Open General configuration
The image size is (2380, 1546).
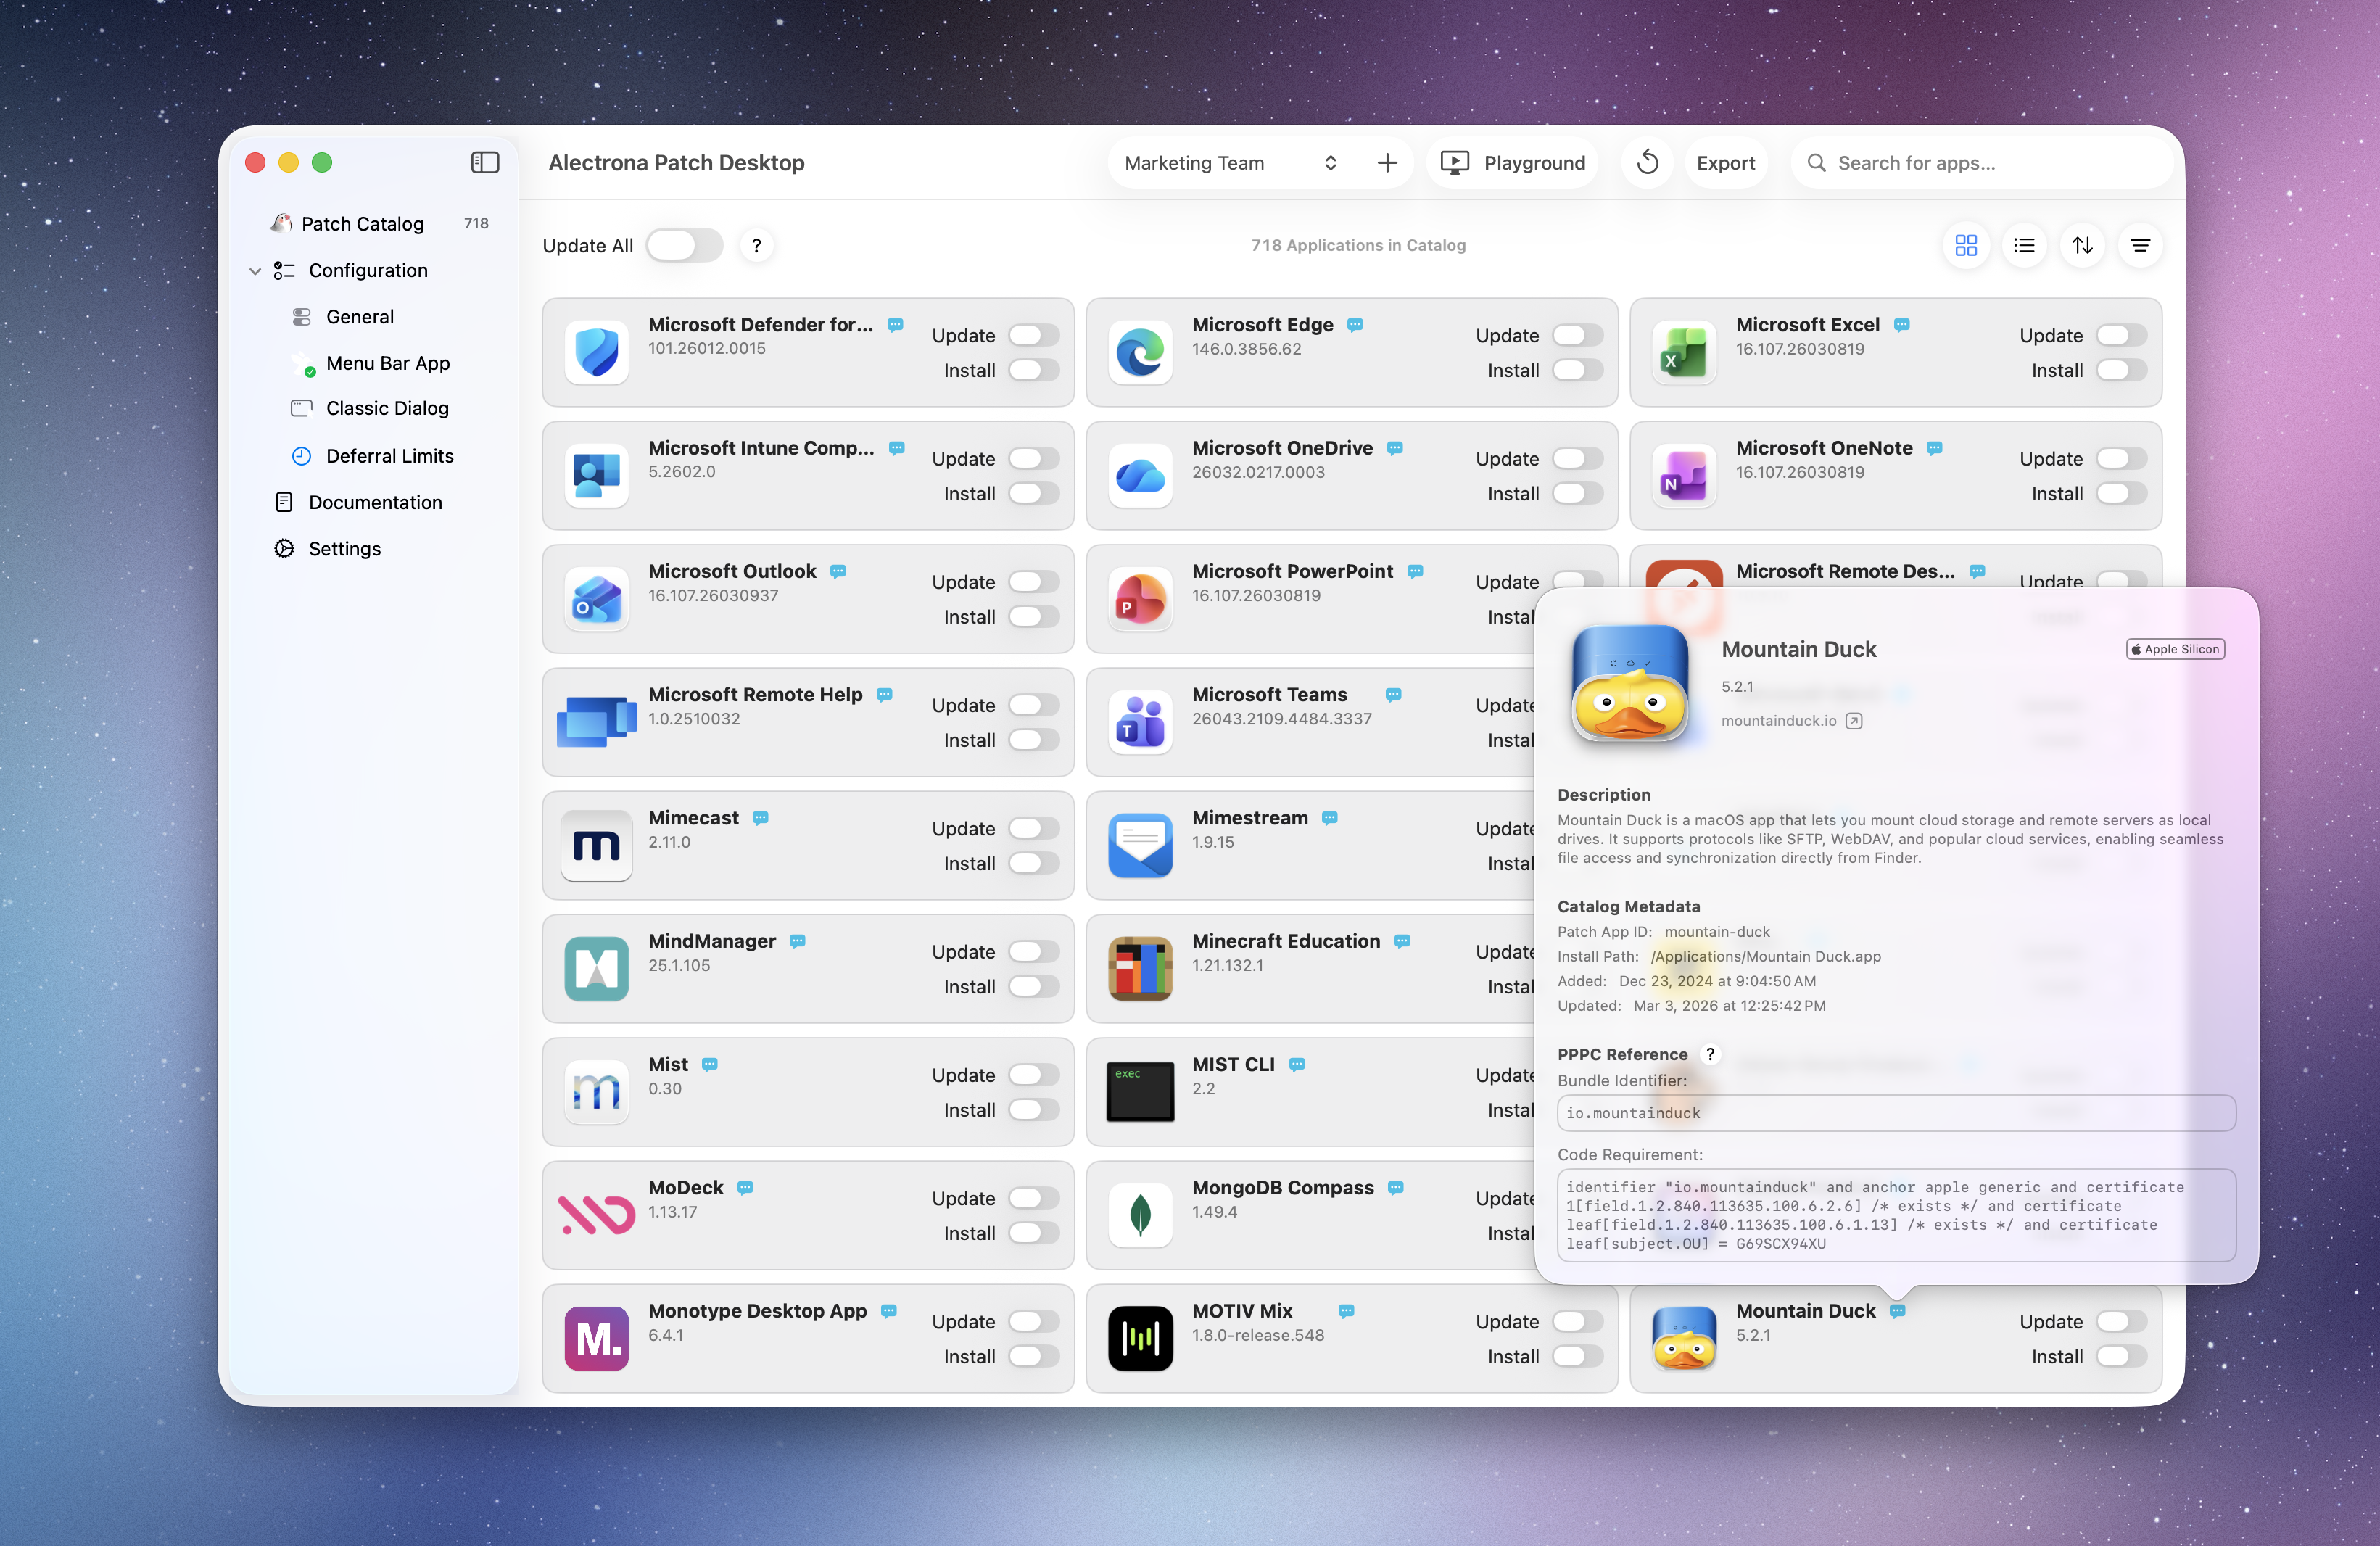[x=360, y=317]
